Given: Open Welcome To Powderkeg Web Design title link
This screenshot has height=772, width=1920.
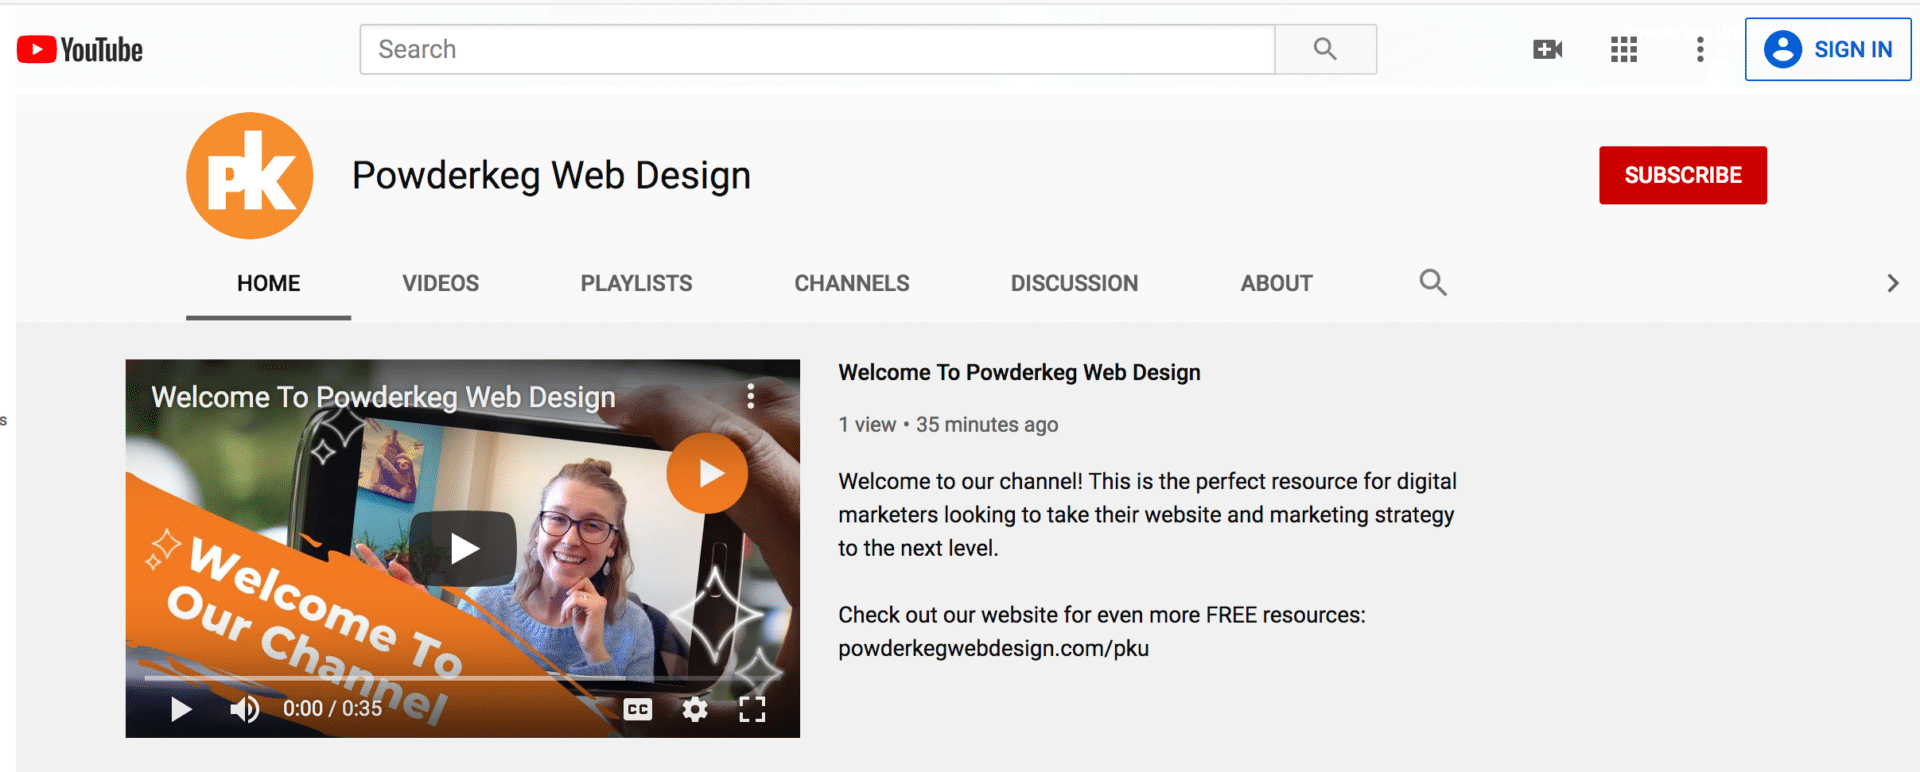Looking at the screenshot, I should [x=1019, y=373].
